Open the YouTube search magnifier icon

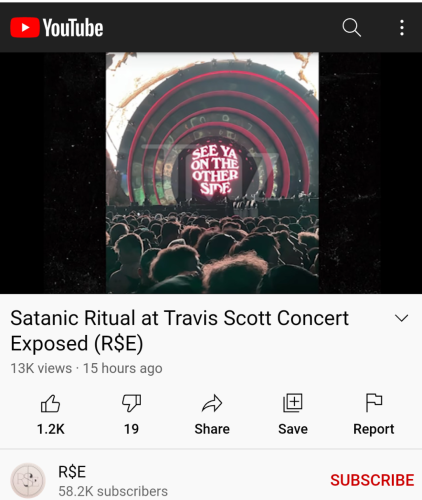[352, 27]
